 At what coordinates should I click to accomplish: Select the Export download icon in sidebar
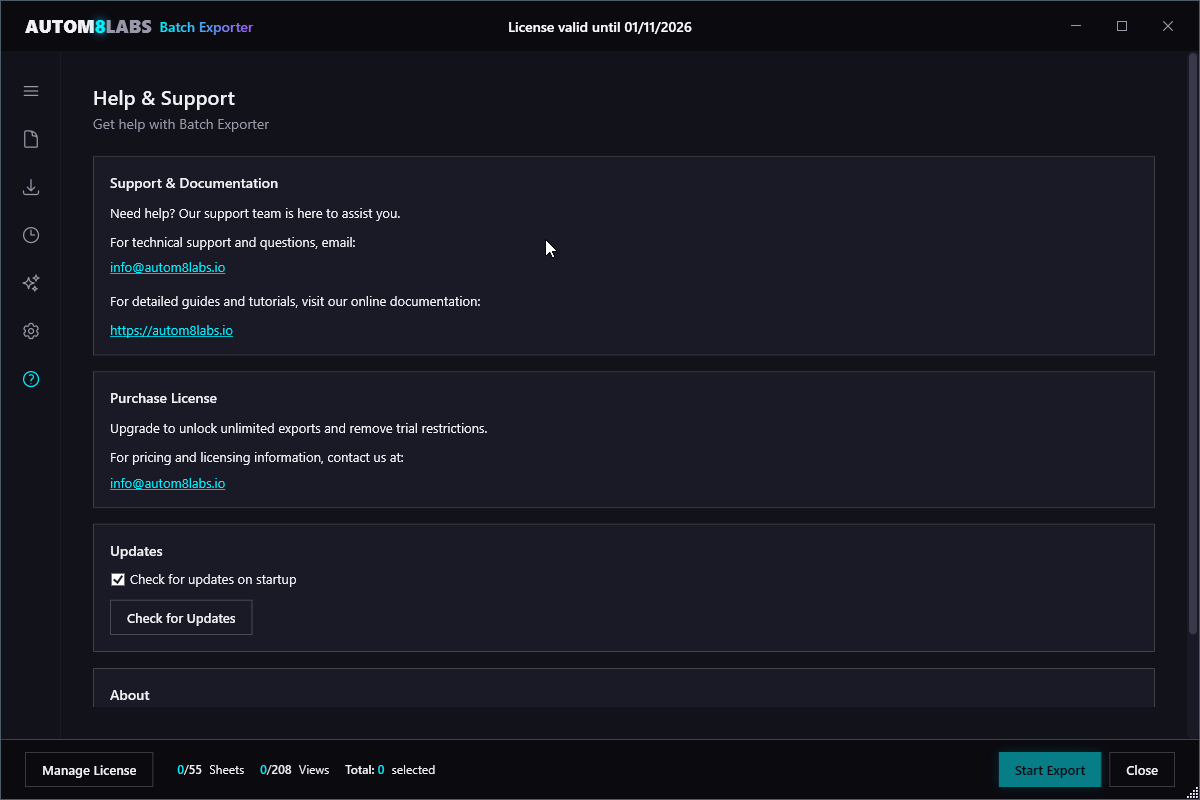point(30,186)
